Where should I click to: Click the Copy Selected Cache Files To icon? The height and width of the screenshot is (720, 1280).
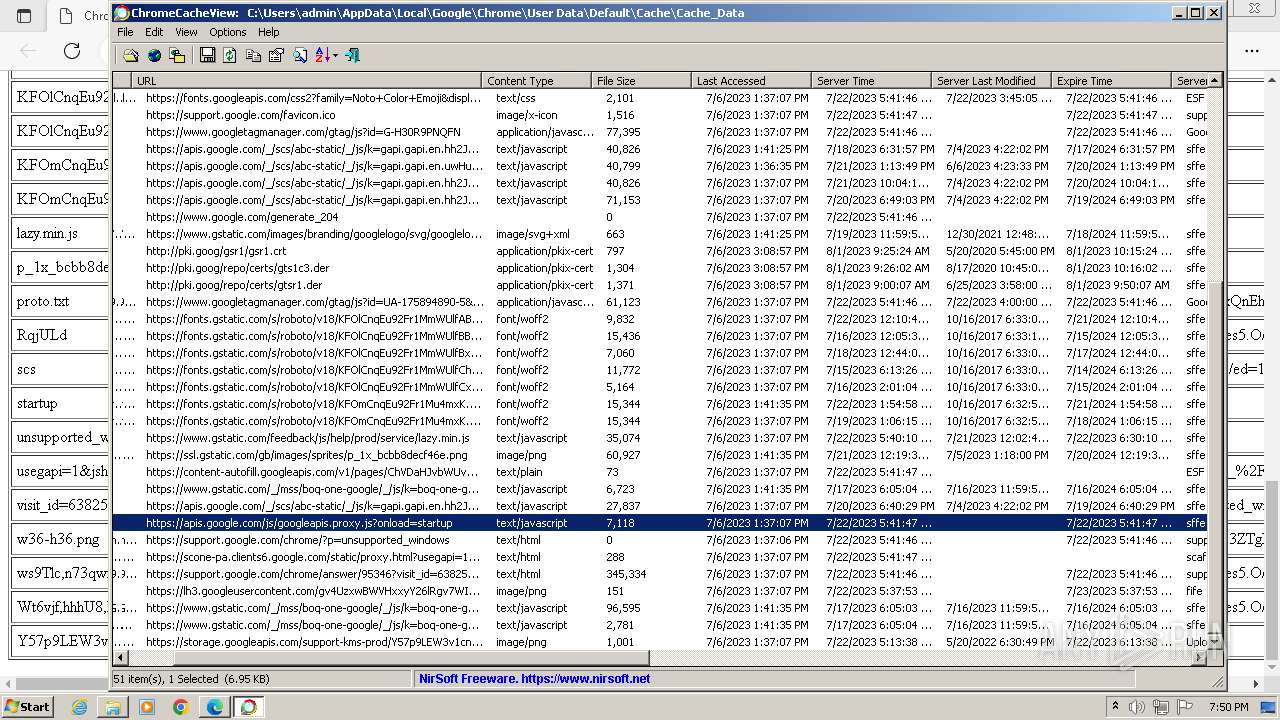[x=177, y=56]
